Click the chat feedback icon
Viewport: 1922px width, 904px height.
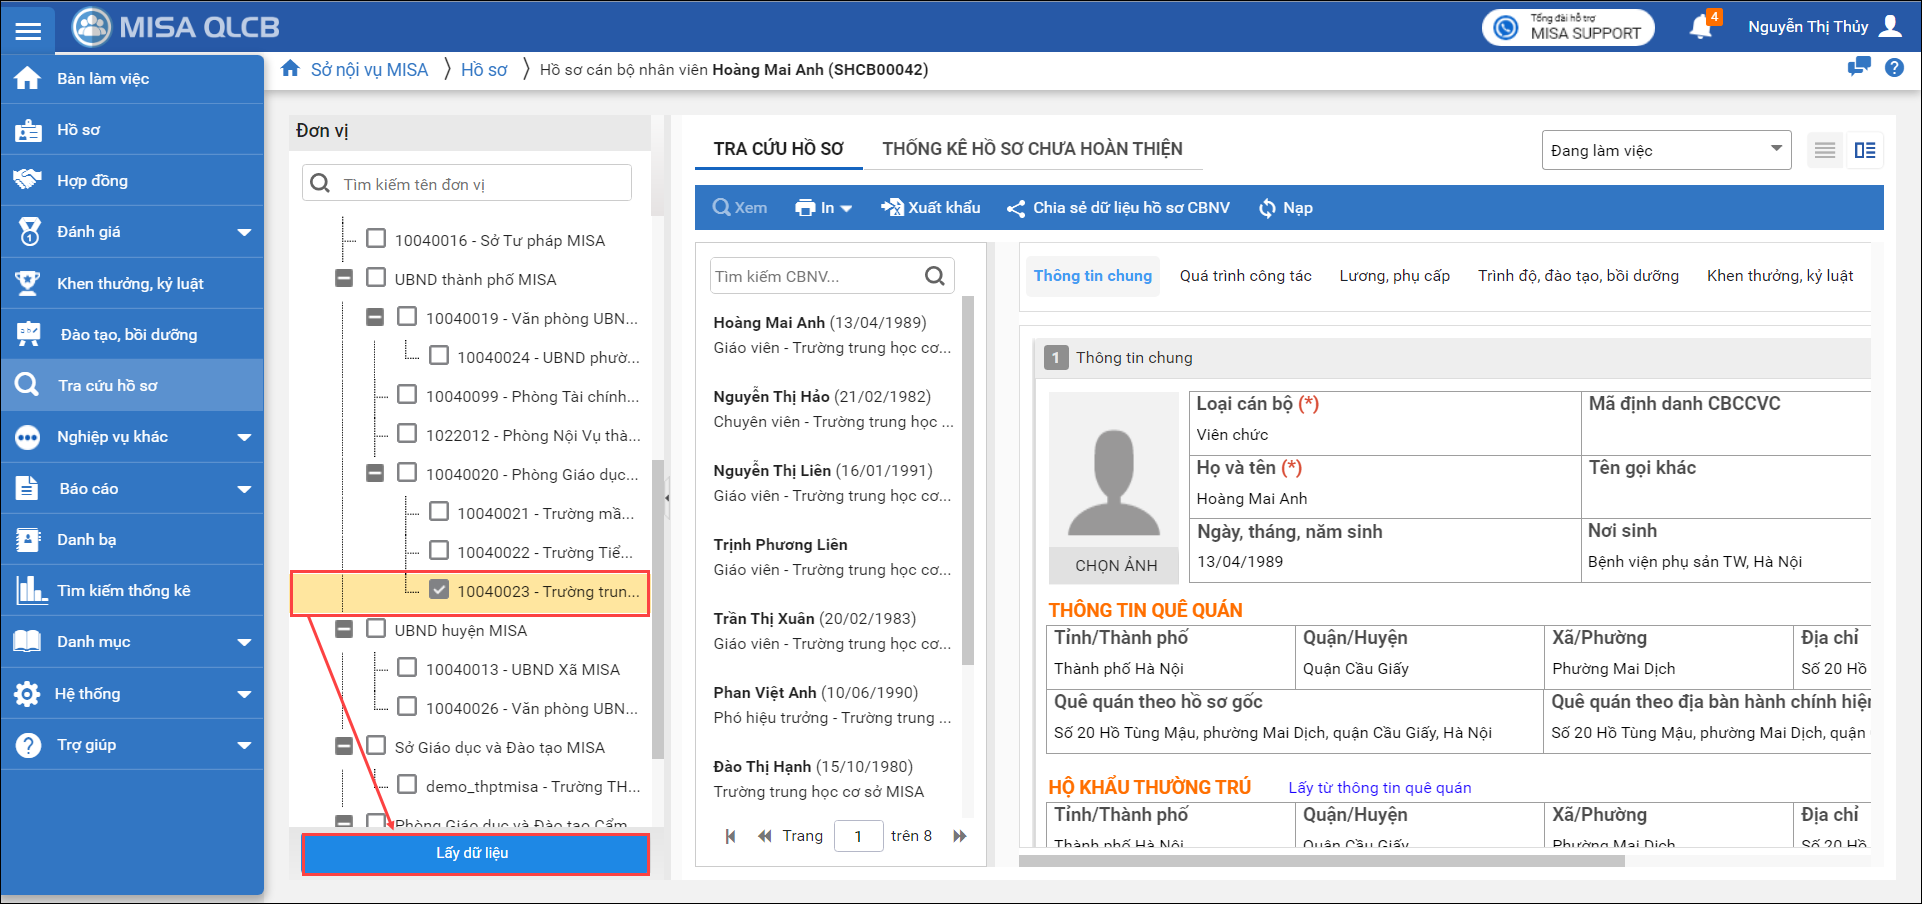pyautogui.click(x=1858, y=68)
